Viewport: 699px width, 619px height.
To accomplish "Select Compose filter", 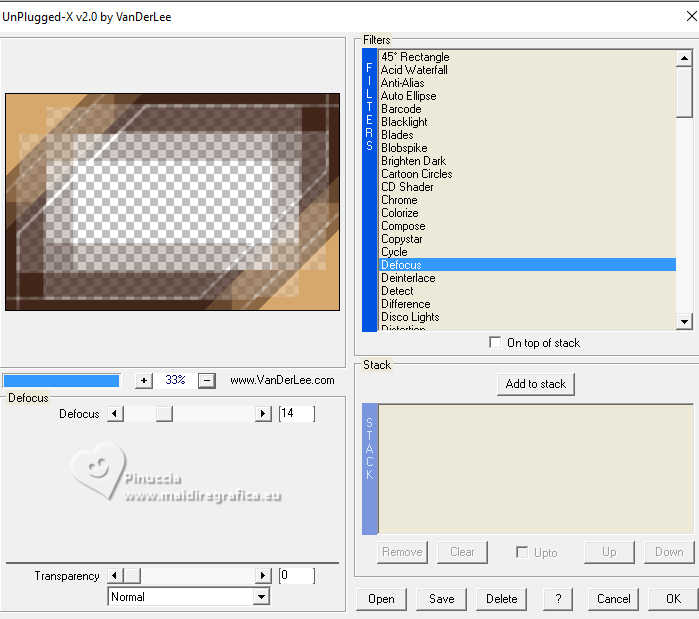I will [x=527, y=226].
